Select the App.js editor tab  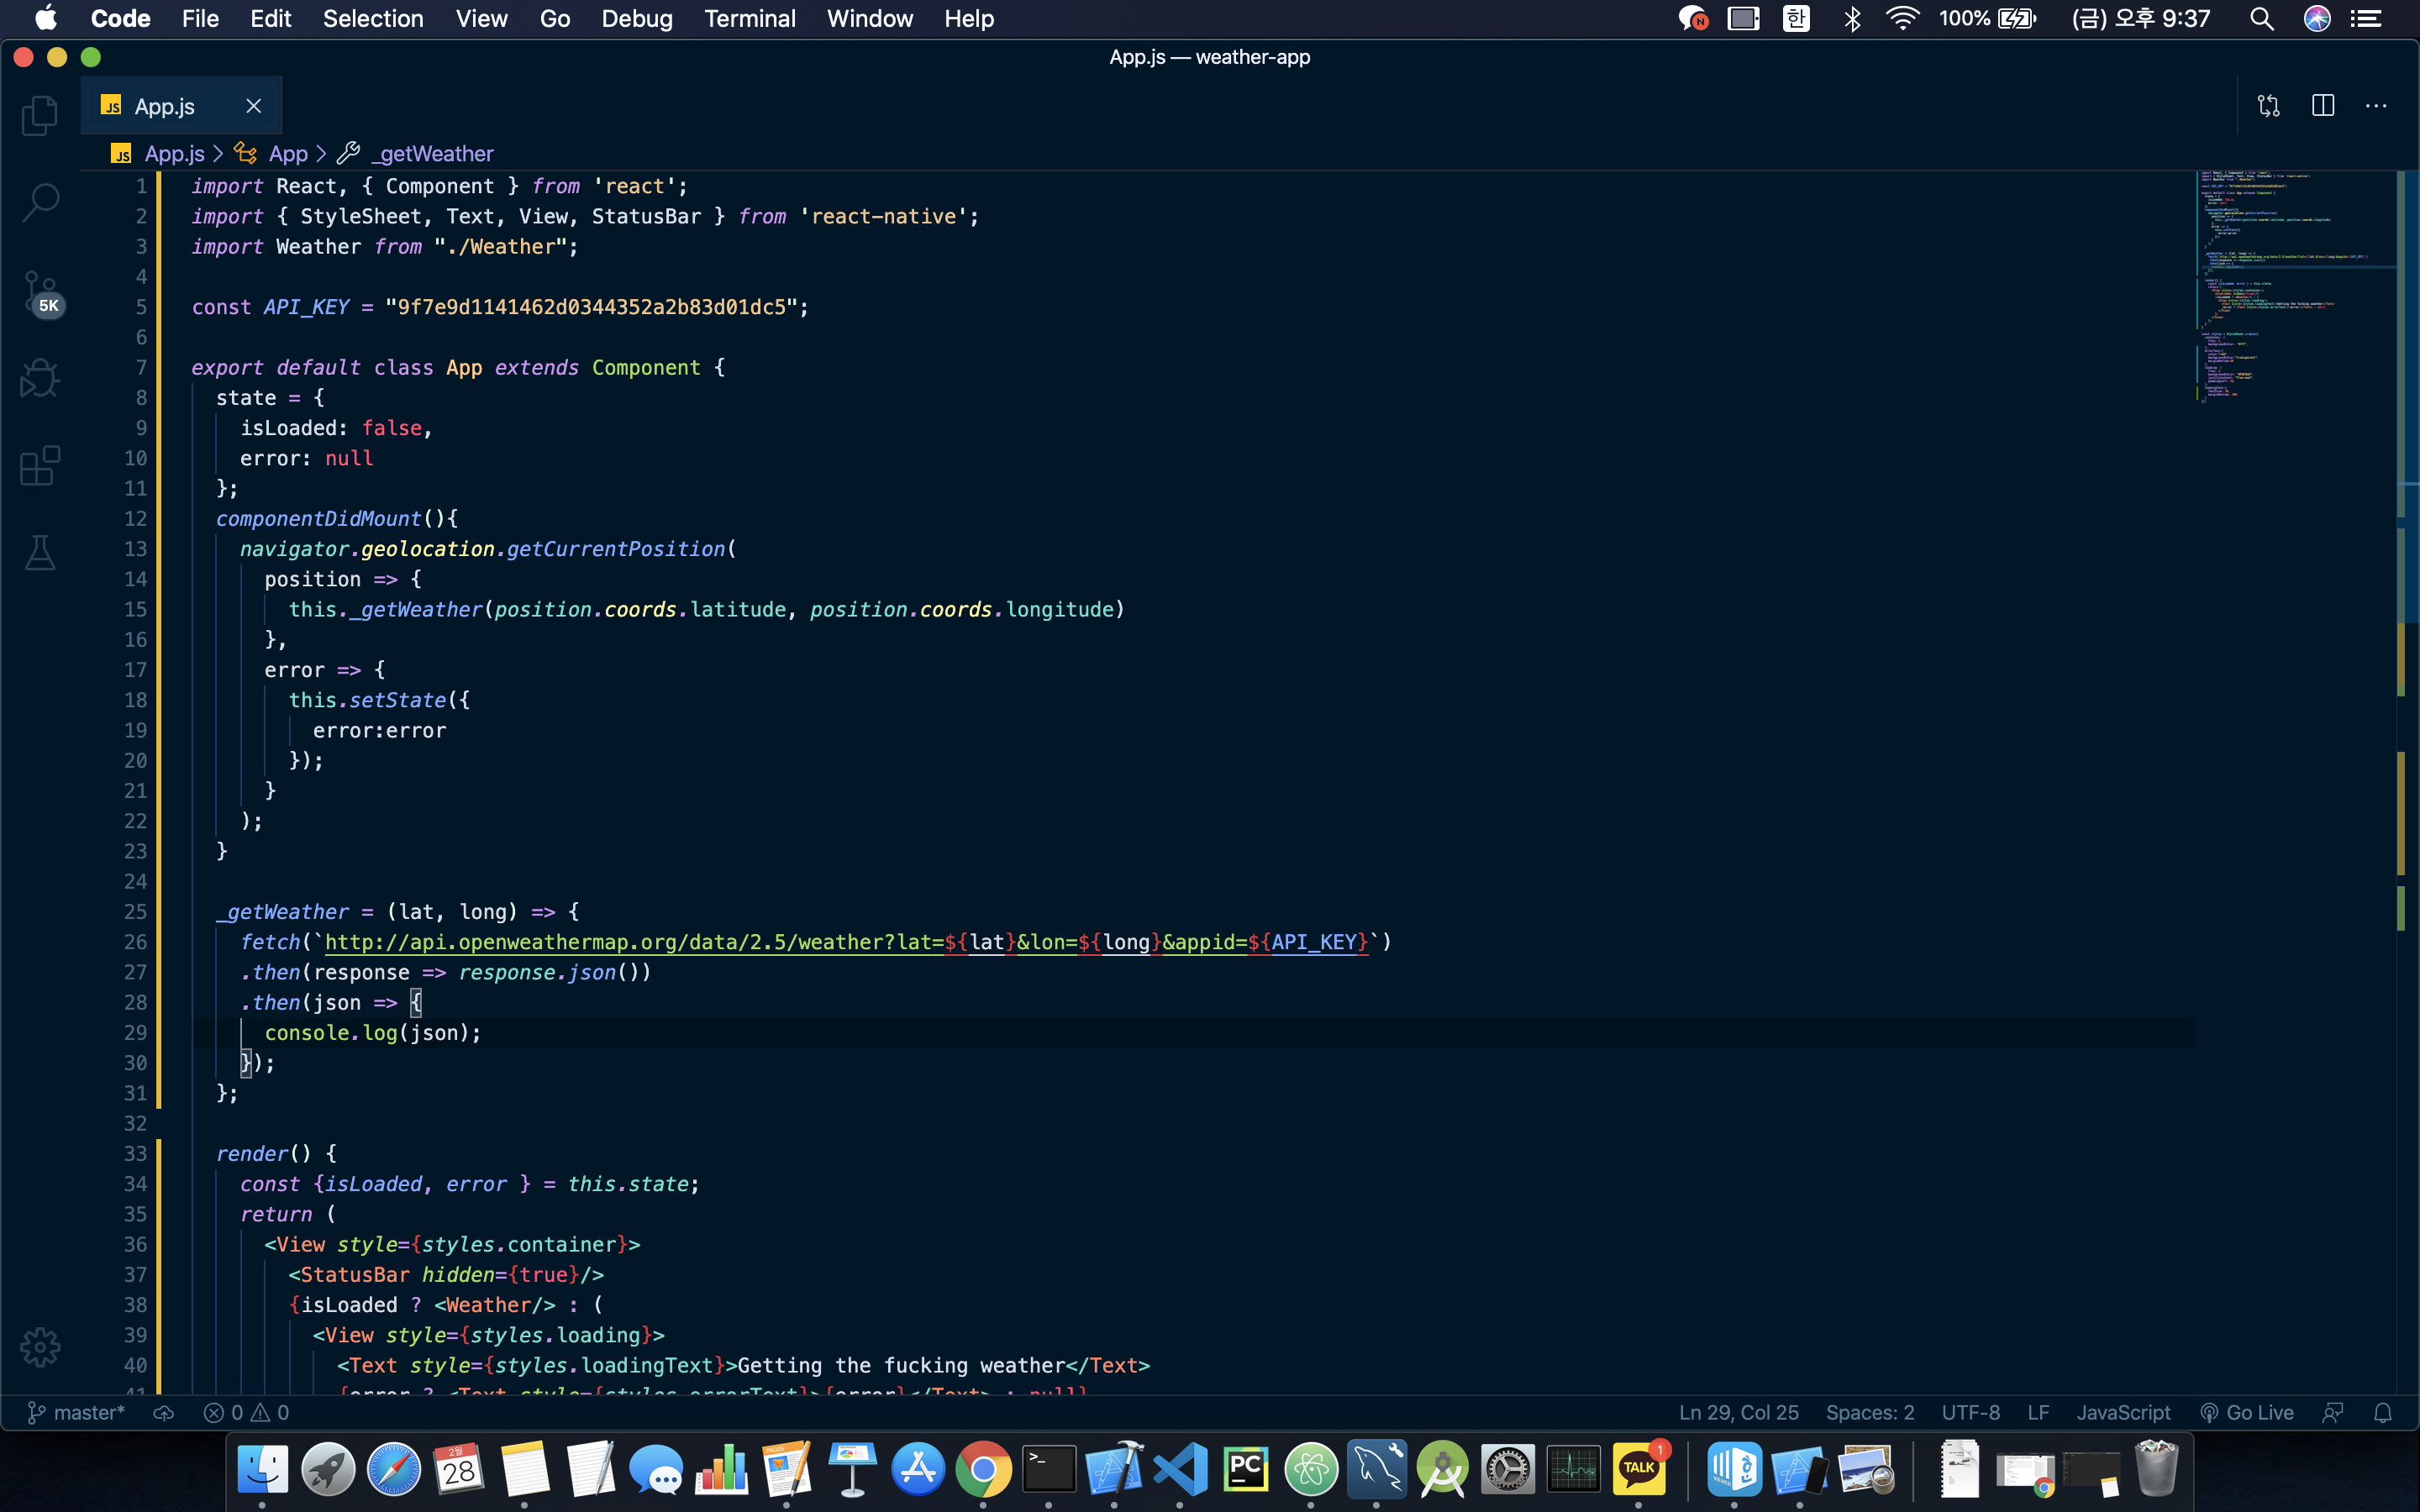[165, 106]
